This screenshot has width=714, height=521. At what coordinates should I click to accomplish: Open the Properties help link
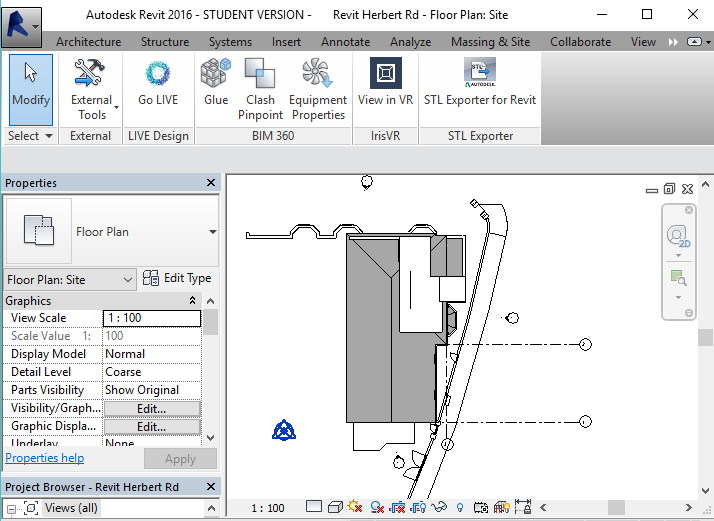(x=45, y=458)
